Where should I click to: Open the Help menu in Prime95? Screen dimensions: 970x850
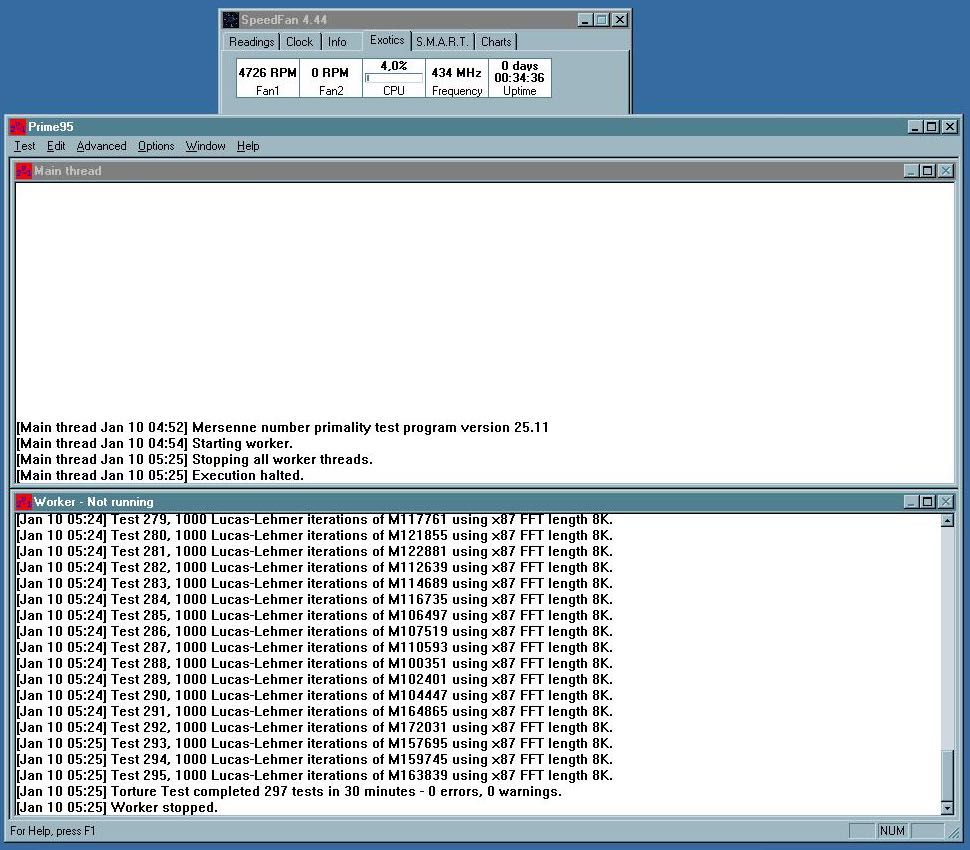(x=248, y=146)
